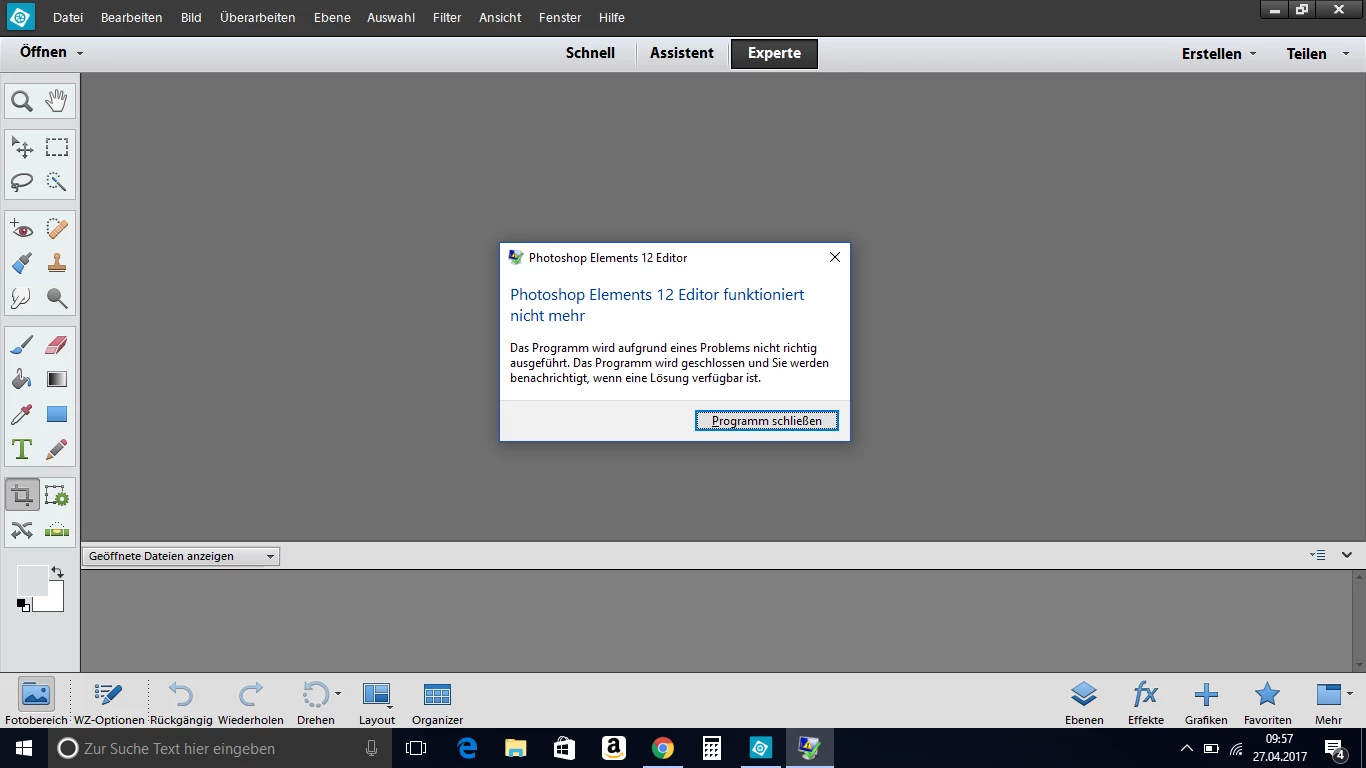The width and height of the screenshot is (1366, 768).
Task: Select the blue Rectangle shape tool
Action: click(x=57, y=414)
